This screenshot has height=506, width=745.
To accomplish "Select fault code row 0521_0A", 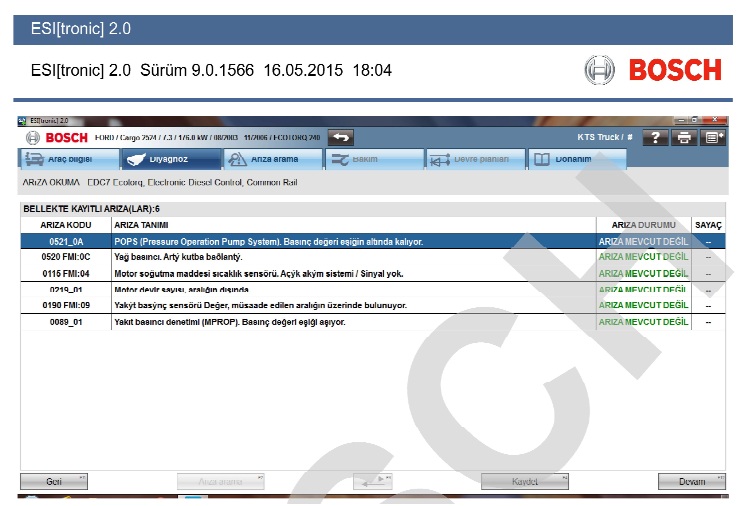I will (373, 241).
